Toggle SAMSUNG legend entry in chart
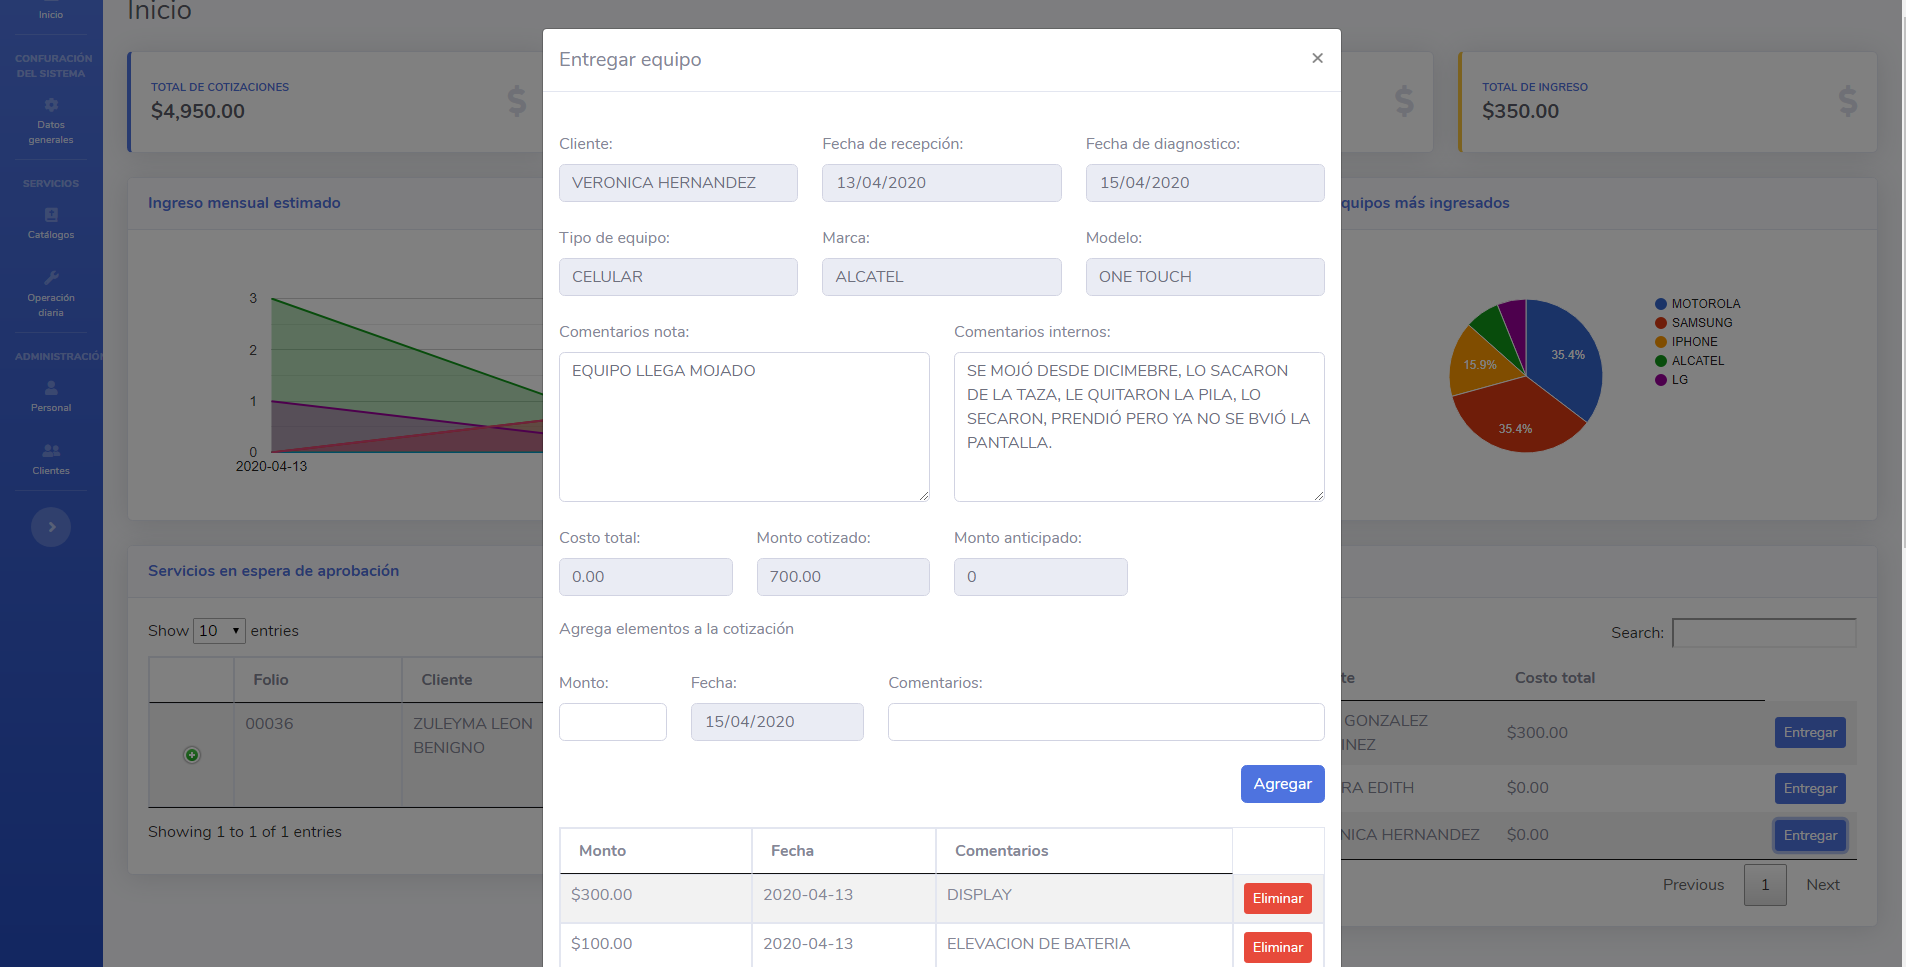The image size is (1906, 967). [1701, 323]
